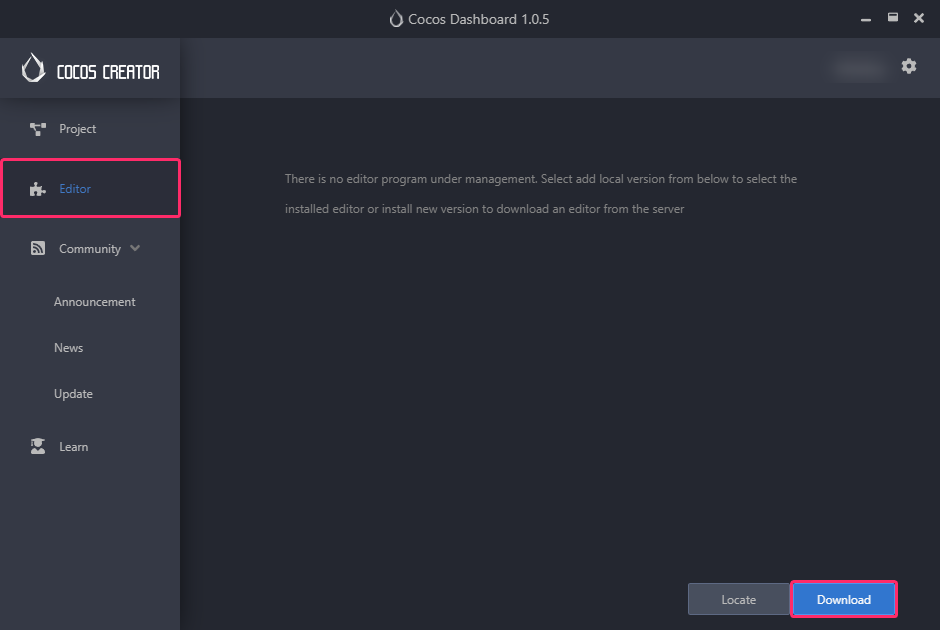940x630 pixels.
Task: Collapse the Community section chevron
Action: point(135,248)
